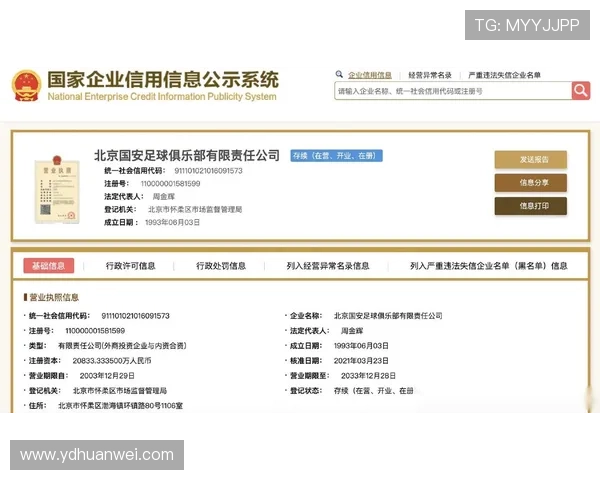Click the type value 有限责任公司(外商投资企业与内资合资)

122,346
